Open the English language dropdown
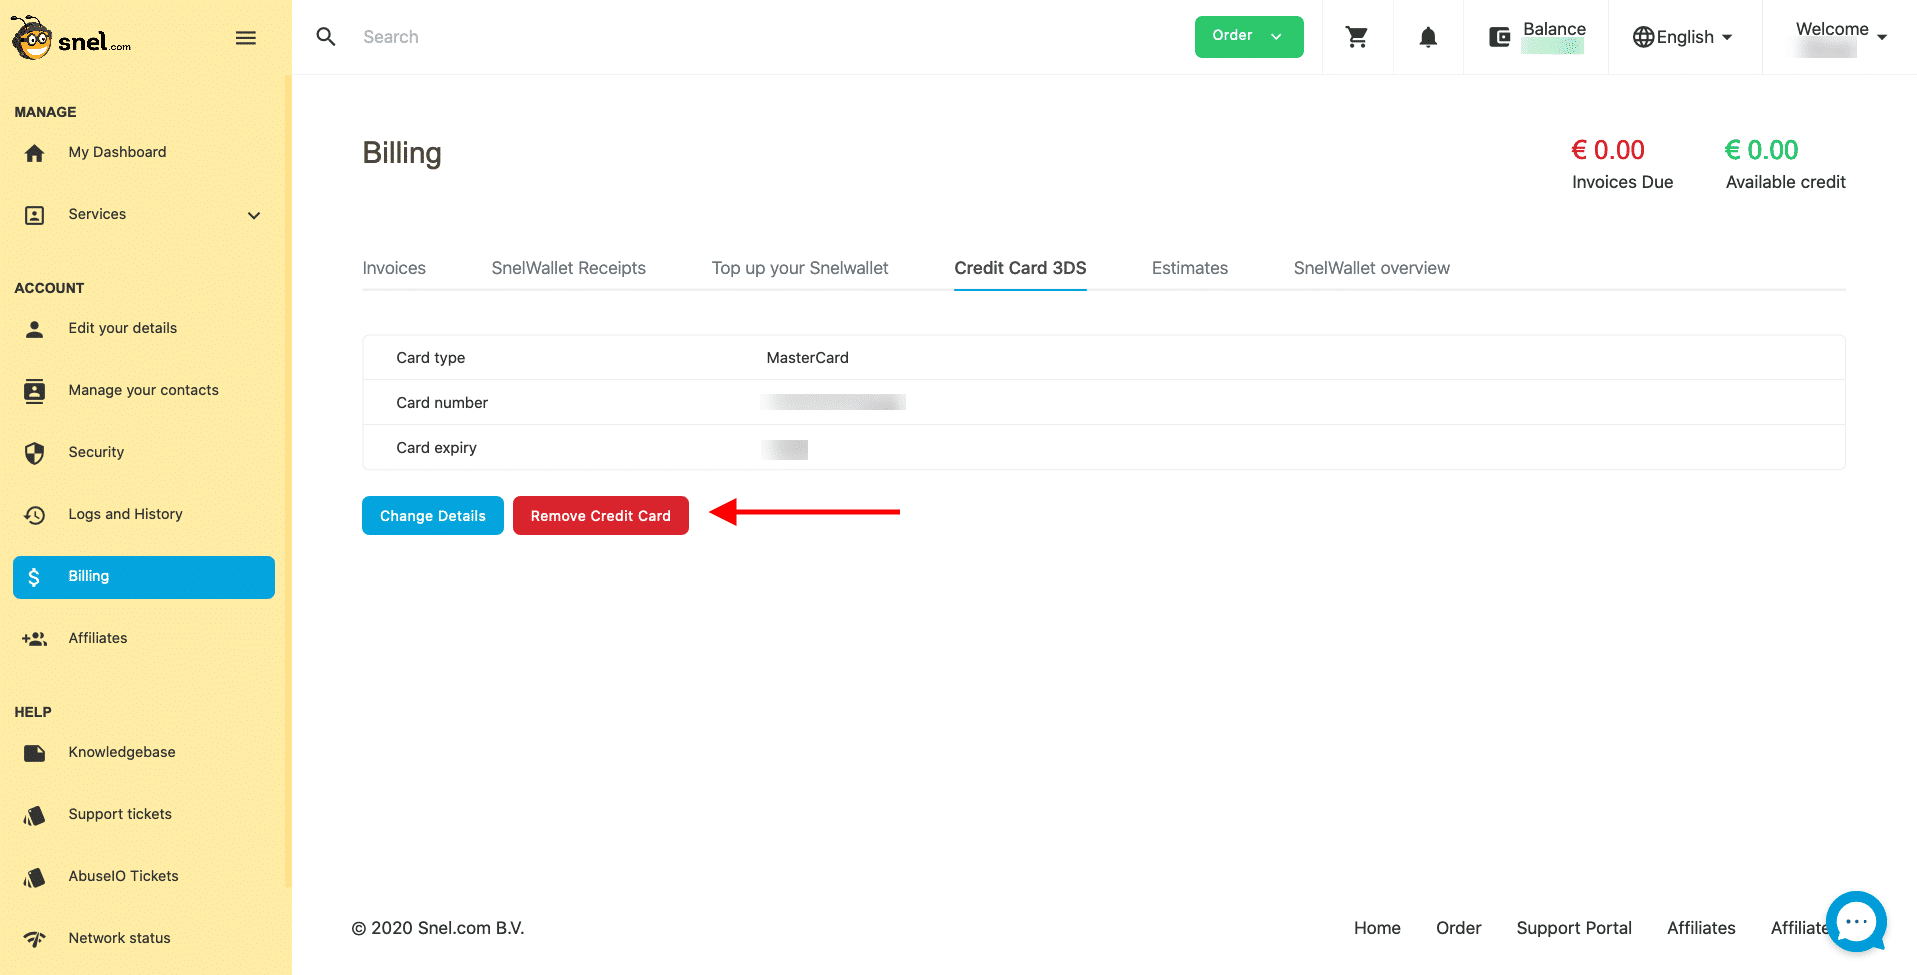The width and height of the screenshot is (1917, 975). click(x=1683, y=37)
